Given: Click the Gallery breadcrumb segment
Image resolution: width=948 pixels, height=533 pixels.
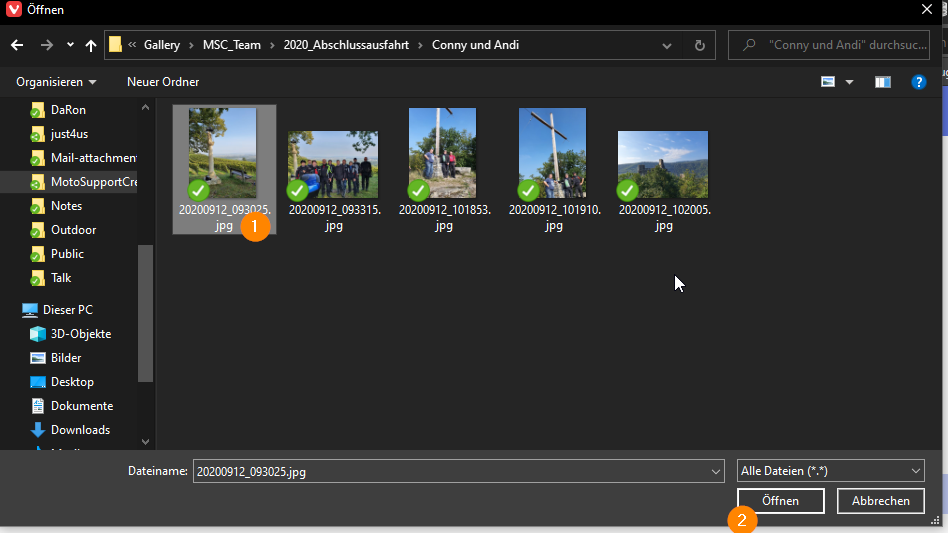Looking at the screenshot, I should [x=161, y=45].
